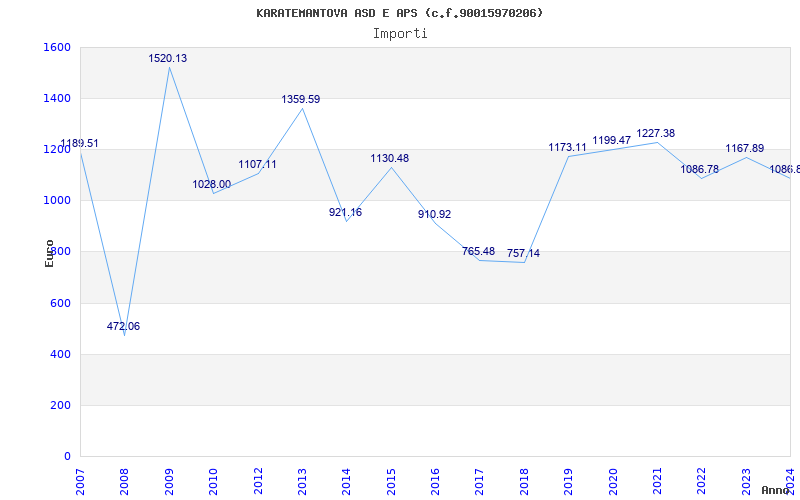Click the 400 y-axis tick label
This screenshot has width=800, height=500.
coord(60,354)
